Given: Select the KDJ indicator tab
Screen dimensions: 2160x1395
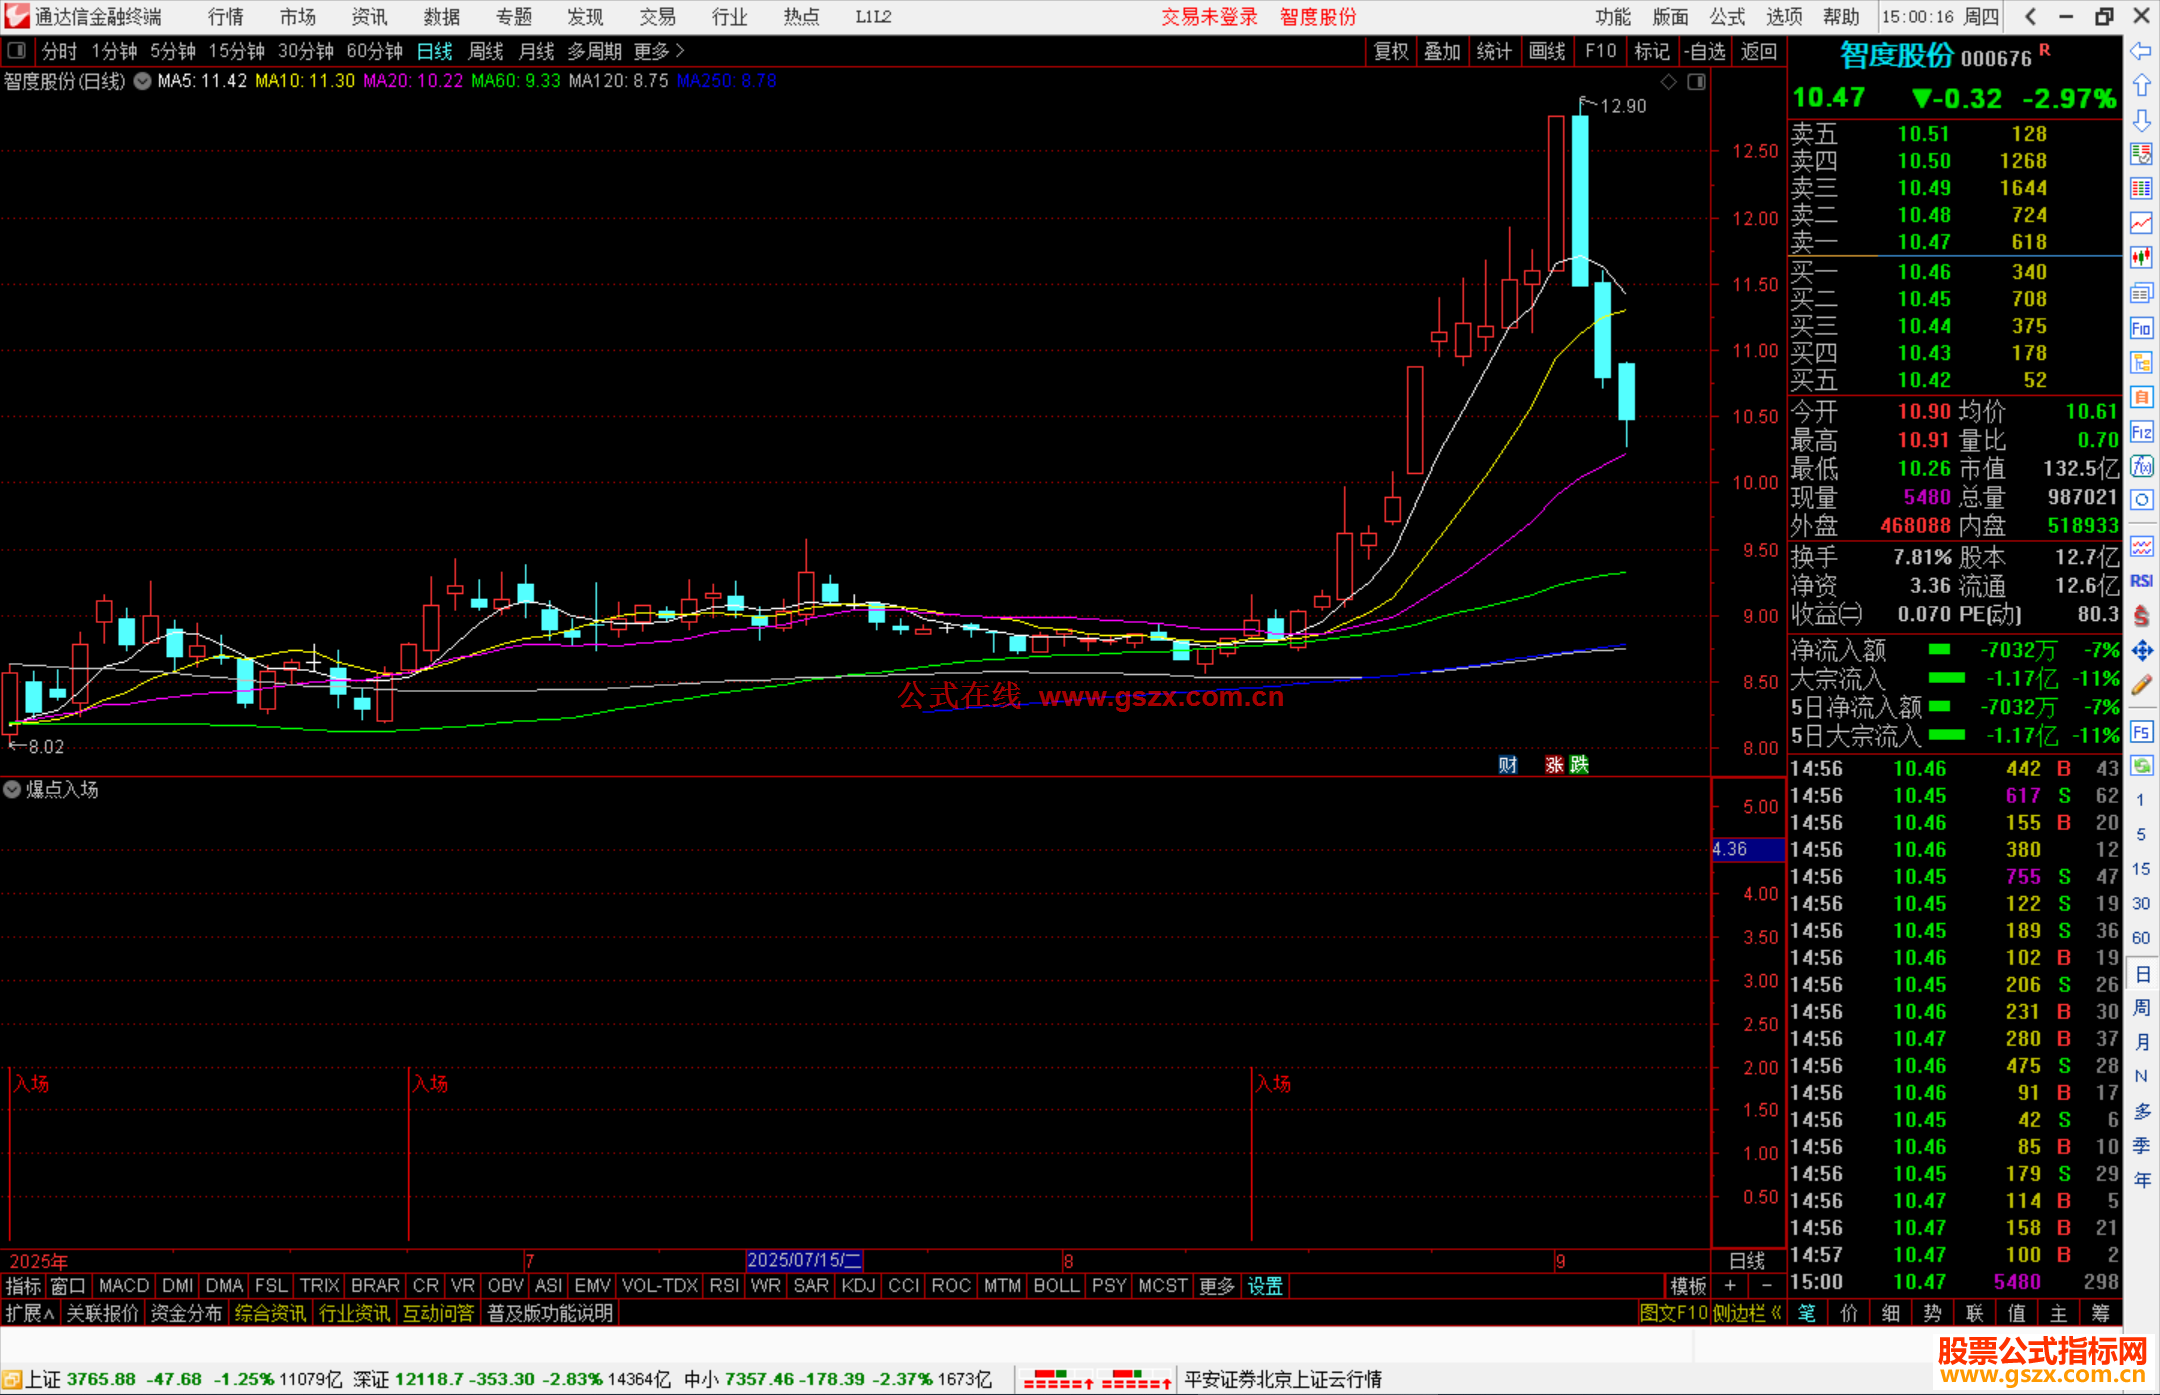Looking at the screenshot, I should pyautogui.click(x=858, y=1286).
